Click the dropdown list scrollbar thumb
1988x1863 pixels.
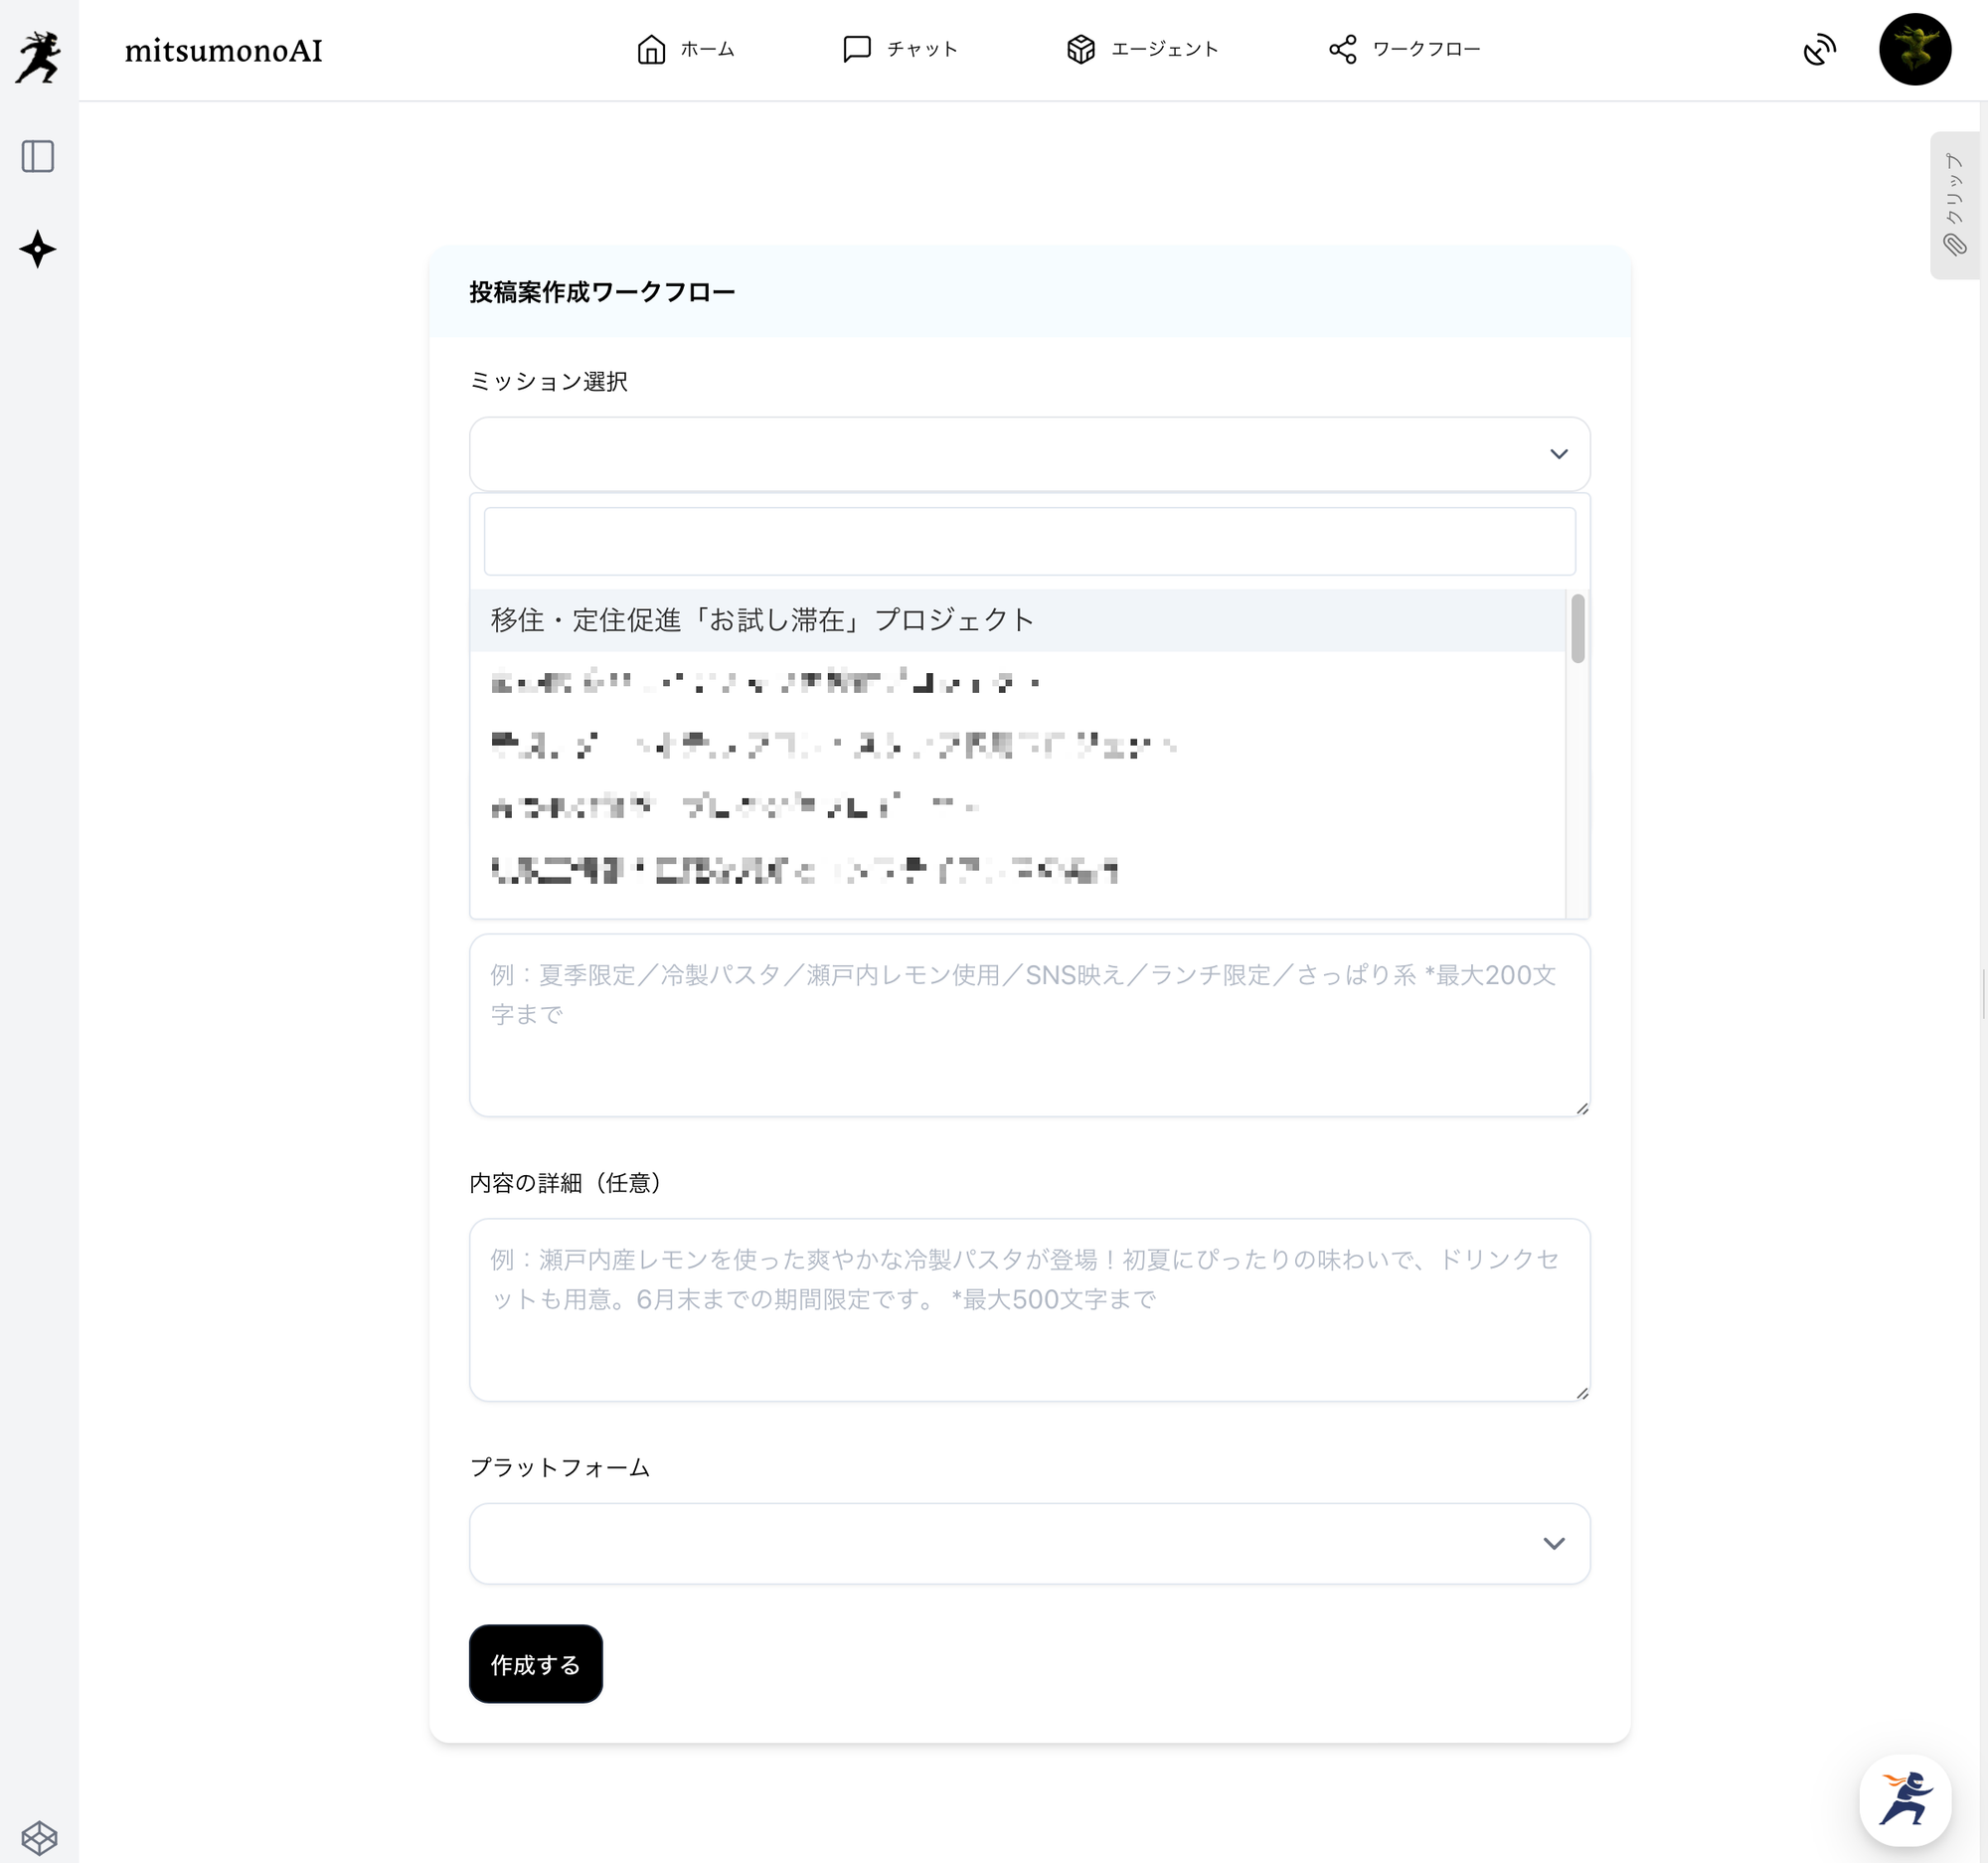click(x=1577, y=628)
